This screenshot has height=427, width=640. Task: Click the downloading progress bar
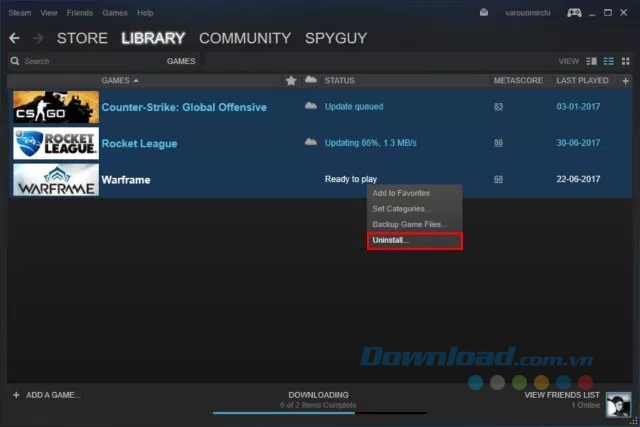tap(318, 411)
